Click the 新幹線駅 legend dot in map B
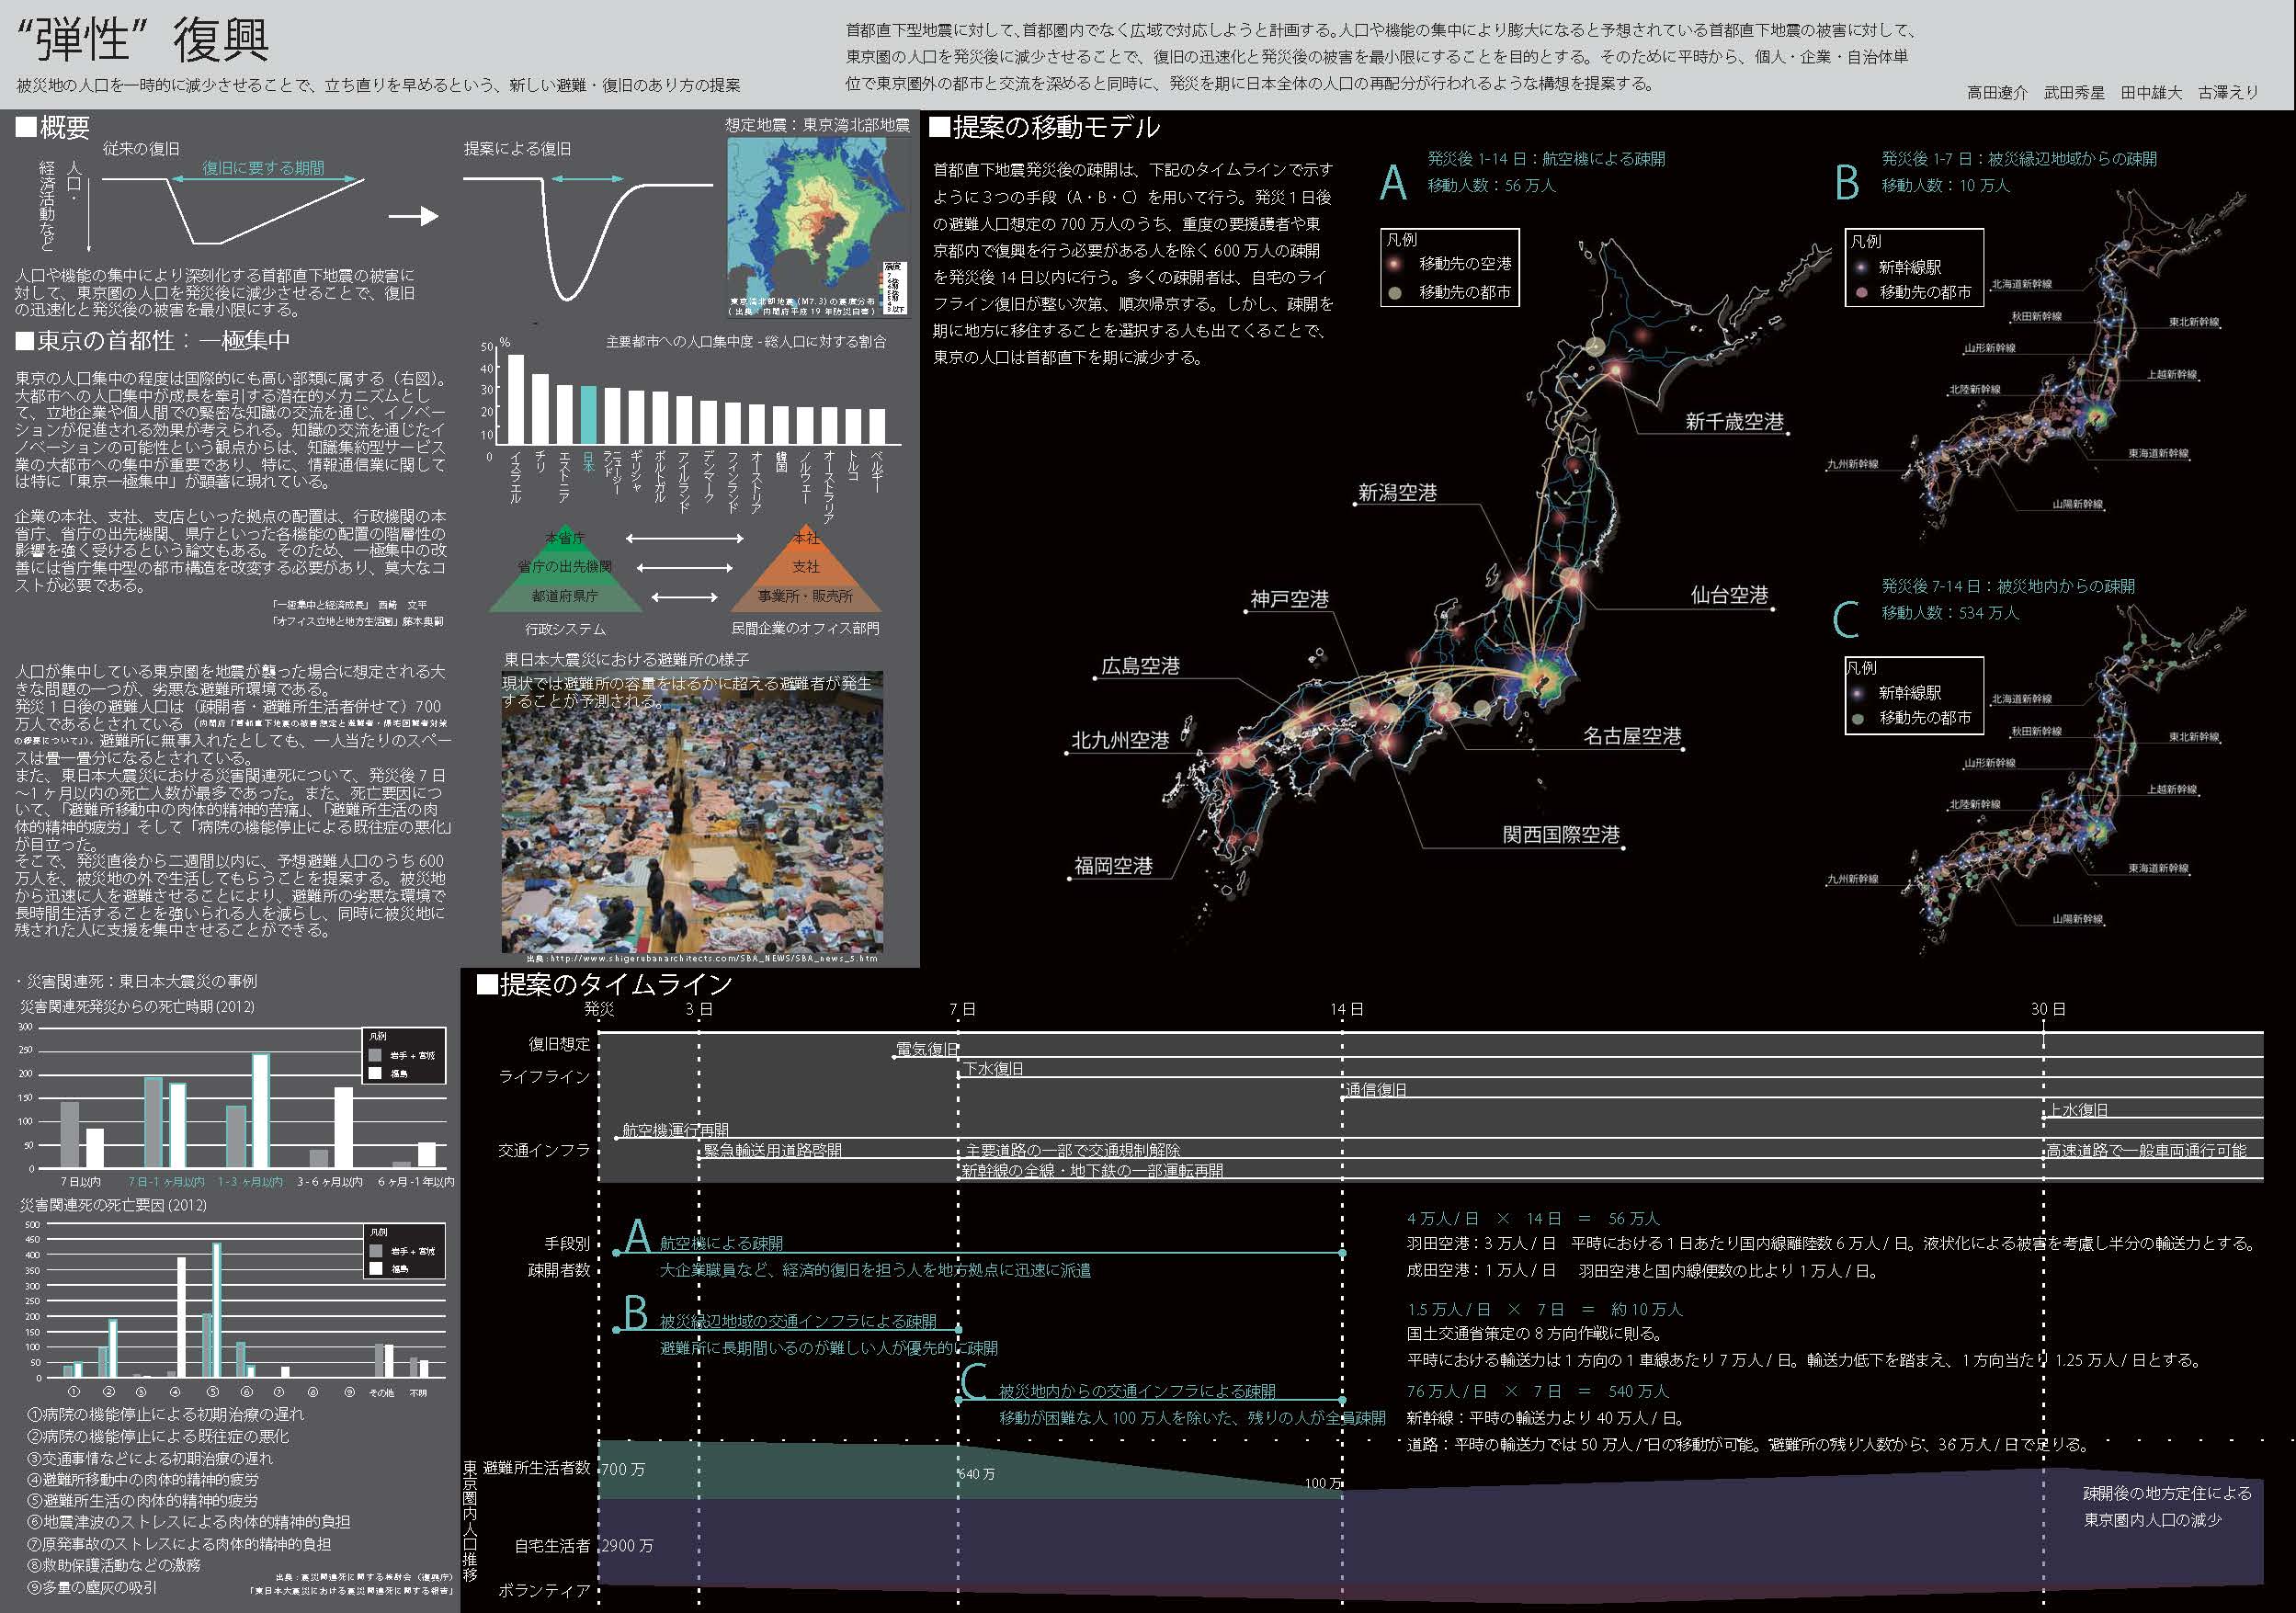 click(x=1861, y=267)
